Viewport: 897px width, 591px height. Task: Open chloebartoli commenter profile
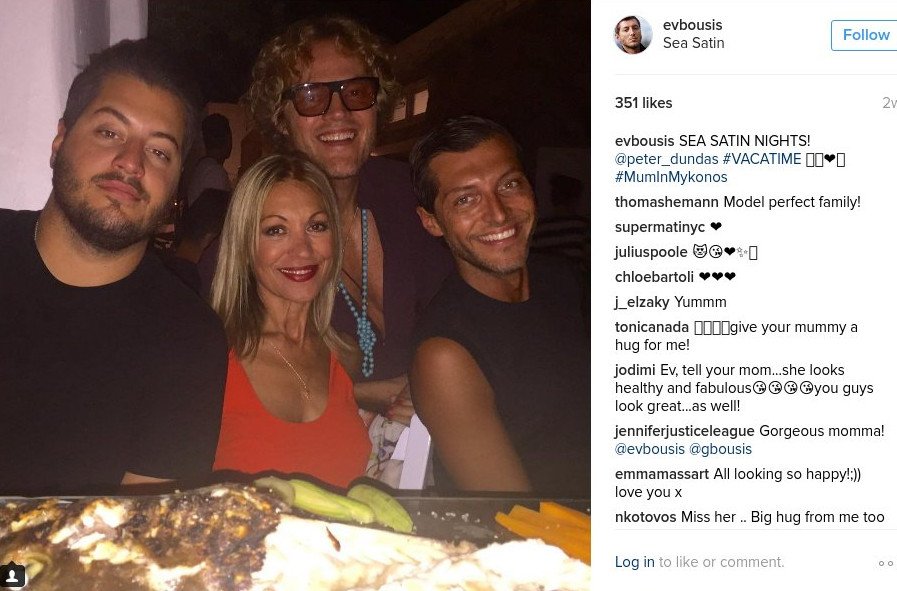point(654,277)
